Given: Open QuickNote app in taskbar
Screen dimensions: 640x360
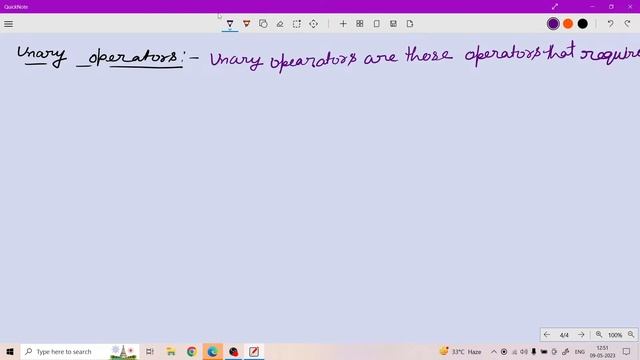Looking at the screenshot, I should 254,351.
